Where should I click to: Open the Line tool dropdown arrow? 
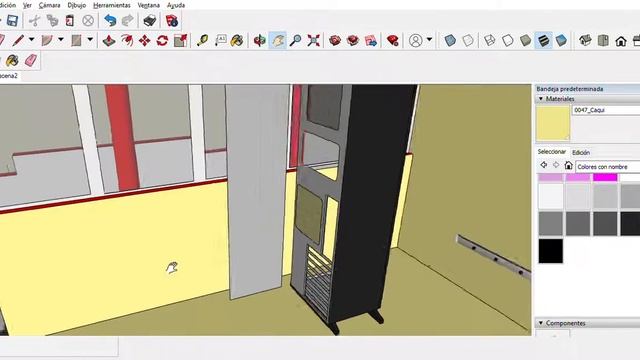coord(31,40)
